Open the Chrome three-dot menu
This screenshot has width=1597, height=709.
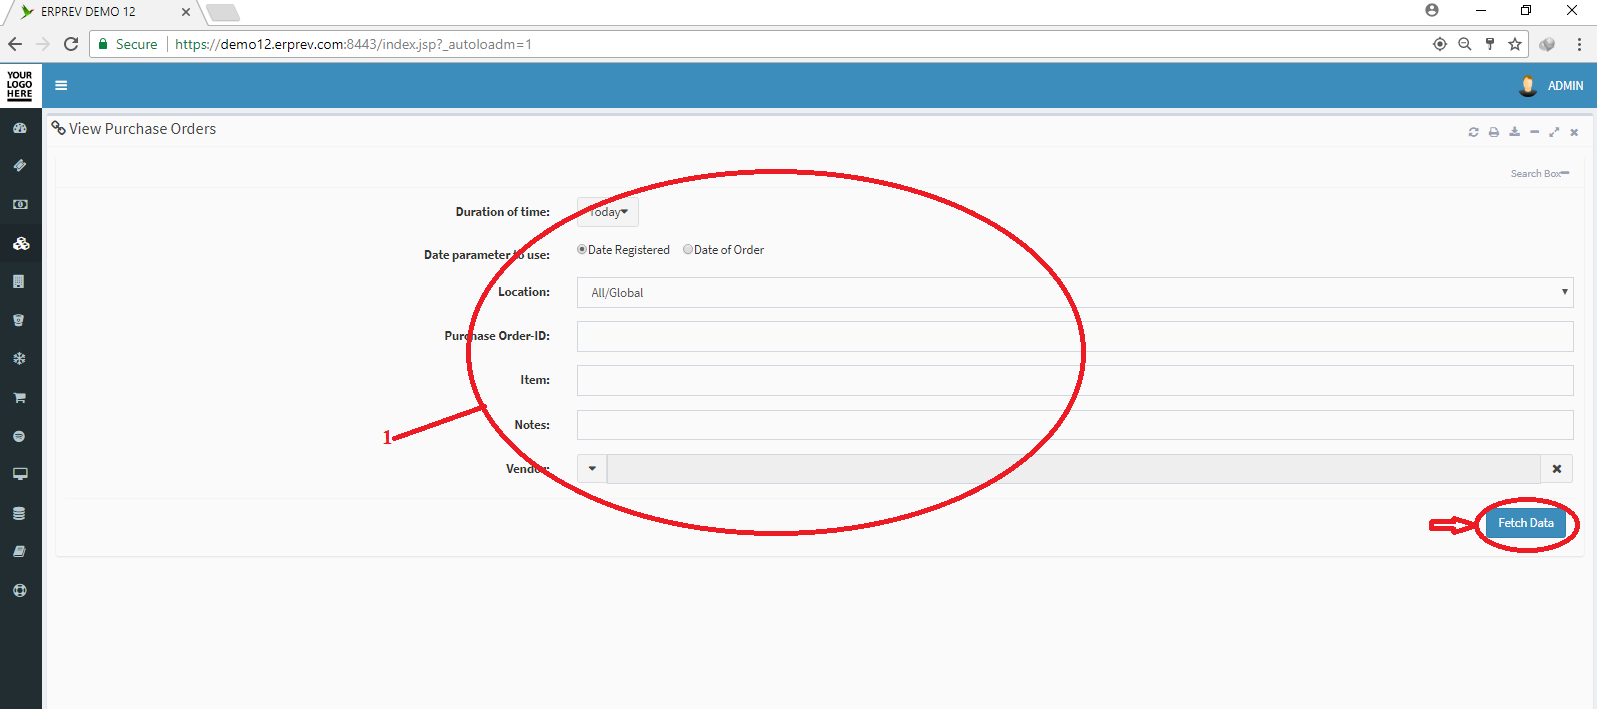coord(1579,44)
